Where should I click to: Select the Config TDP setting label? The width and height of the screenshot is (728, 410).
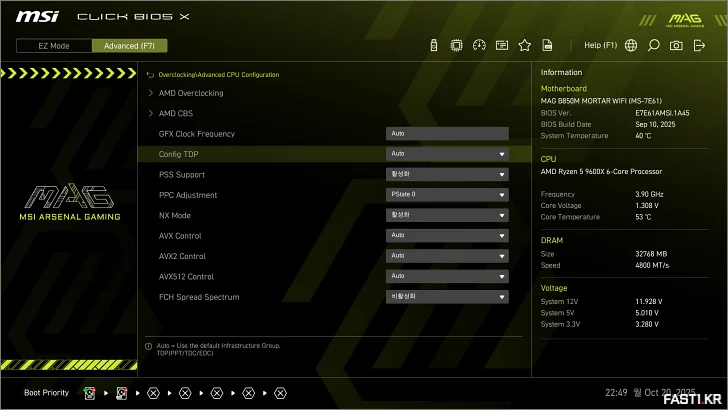[178, 154]
